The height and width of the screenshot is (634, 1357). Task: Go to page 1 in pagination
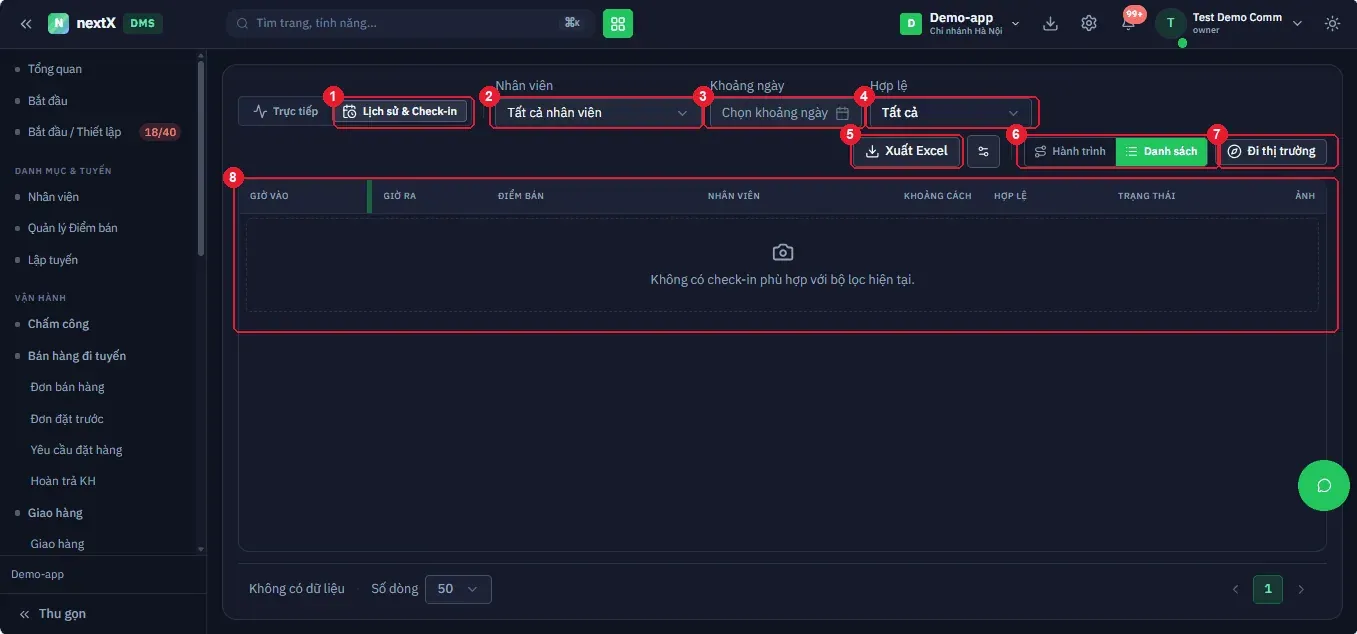1267,589
